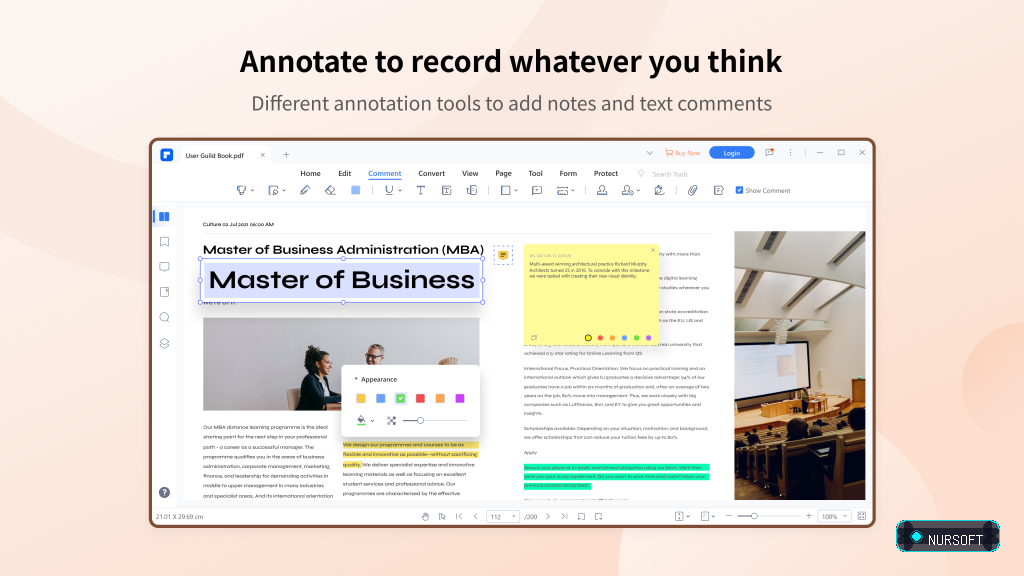The height and width of the screenshot is (576, 1024).
Task: Open the search panel in sidebar
Action: coord(165,317)
